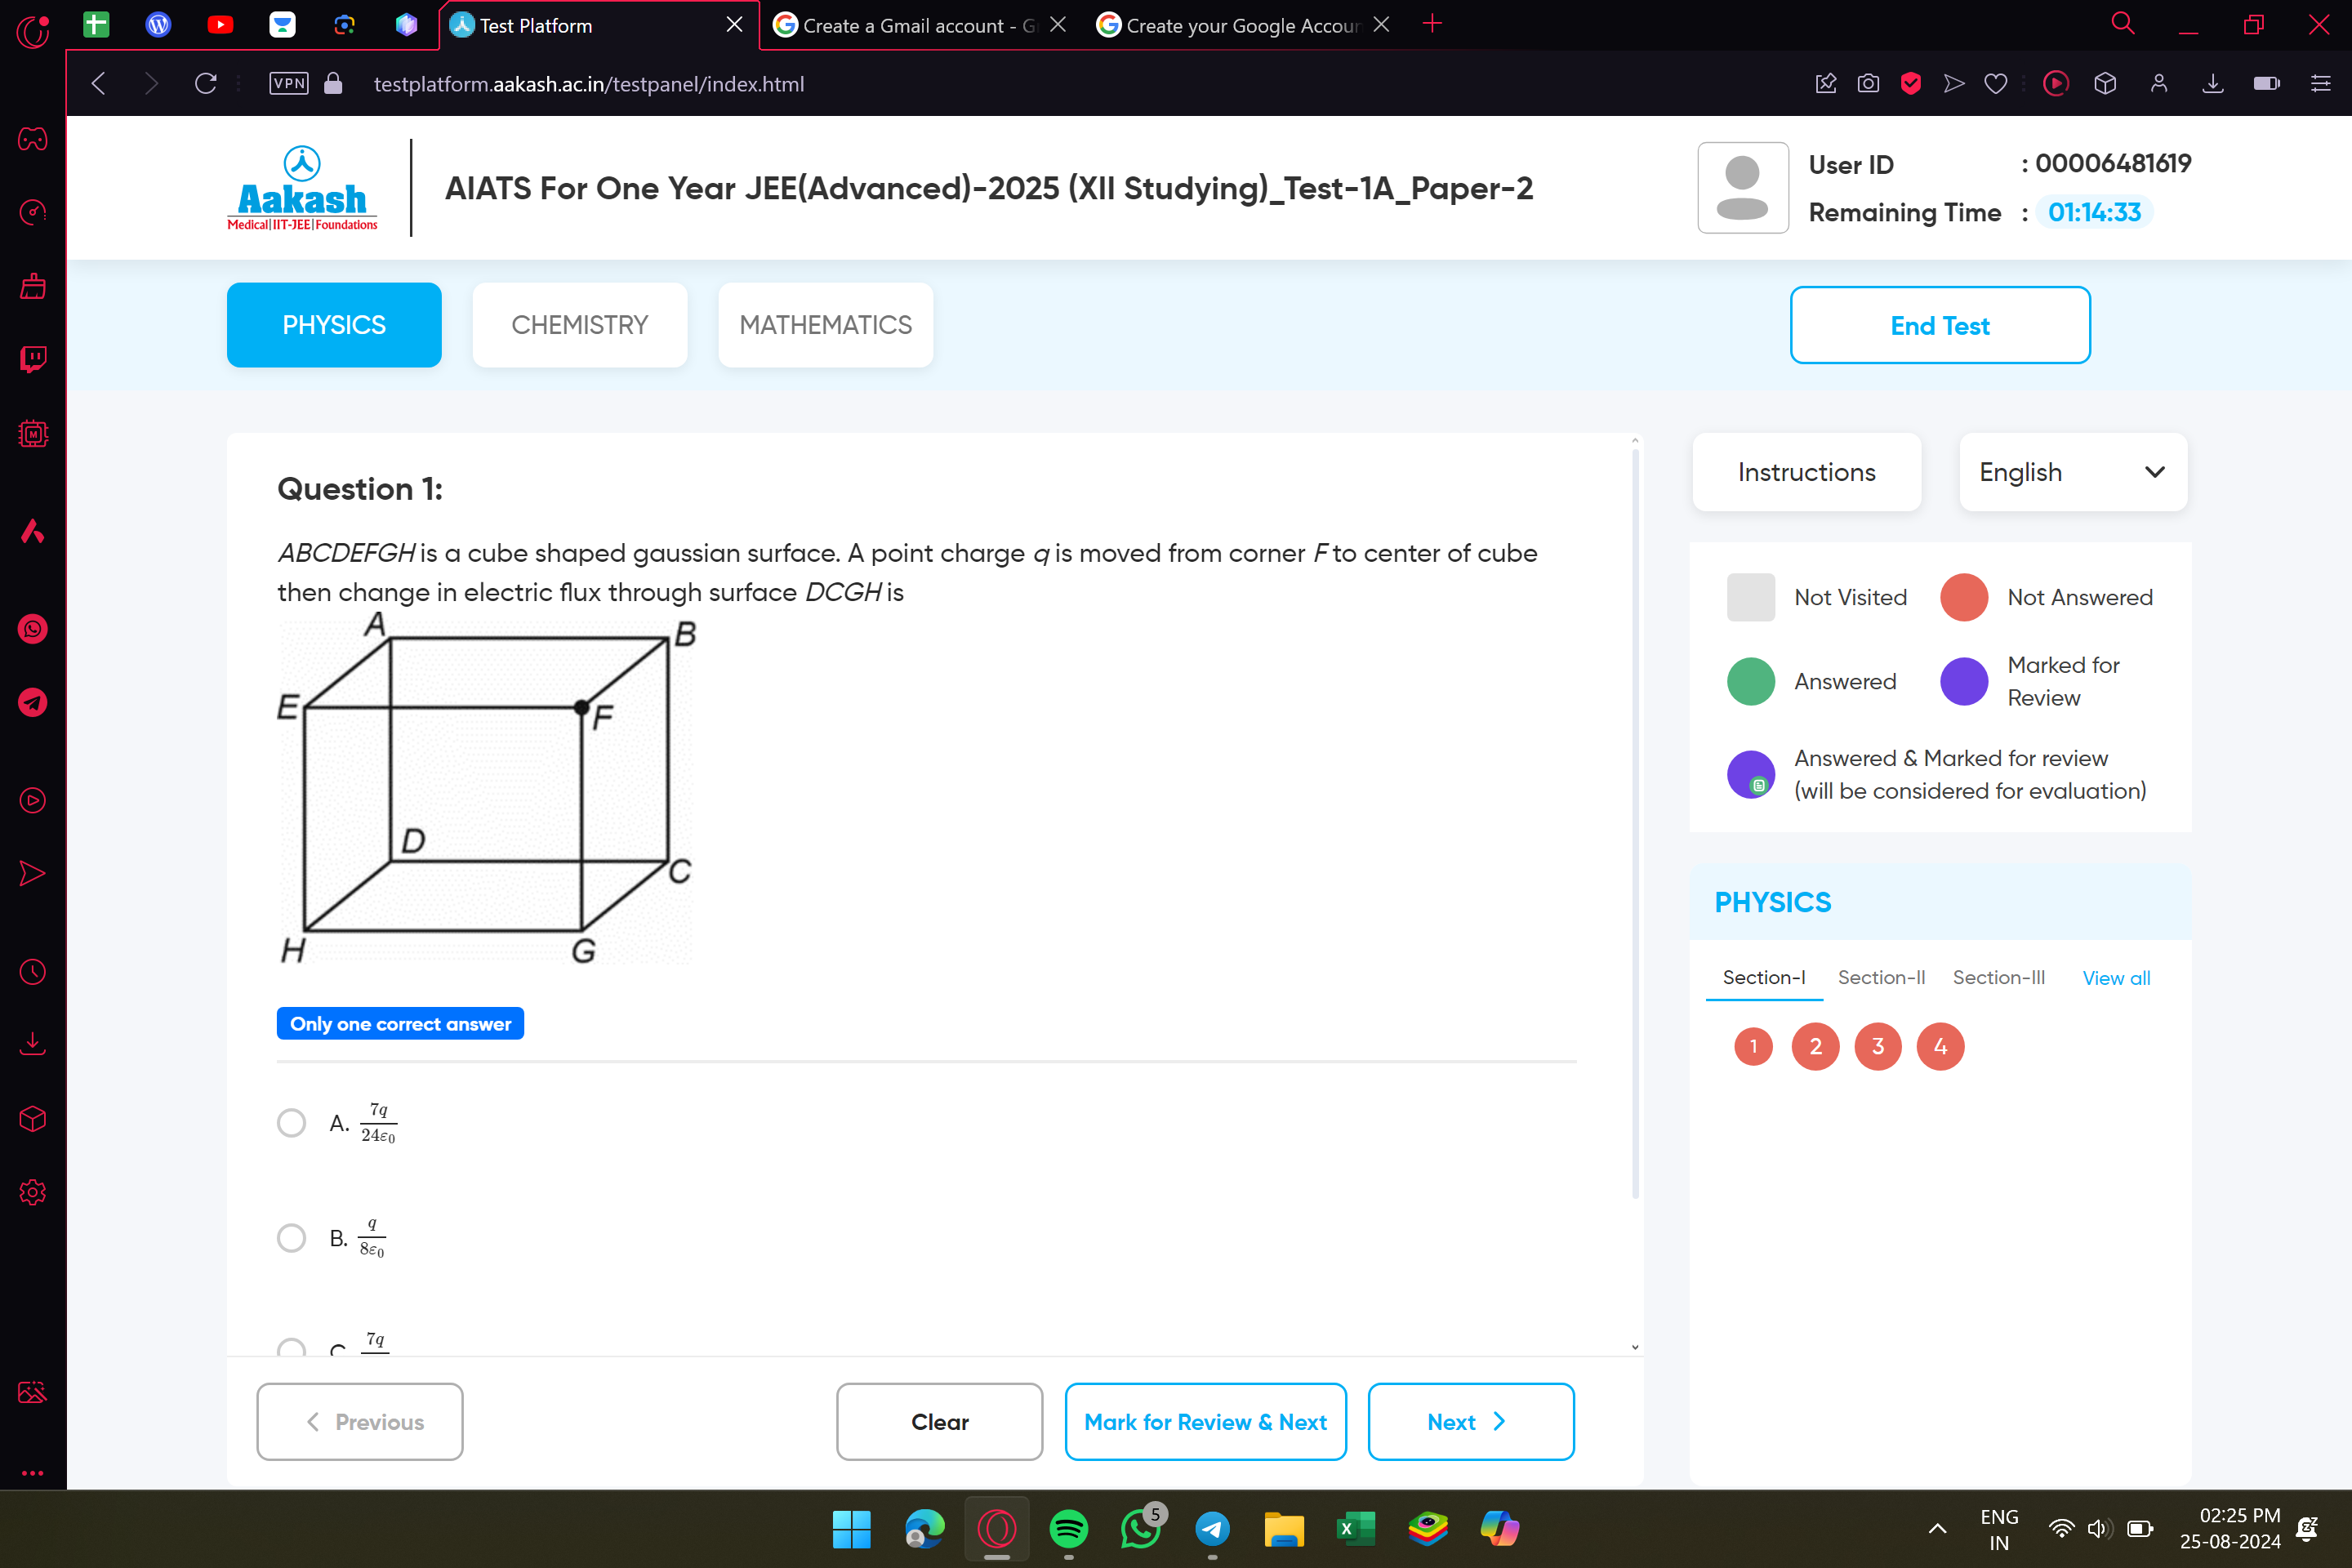This screenshot has width=2352, height=1568.
Task: Switch to CHEMISTRY tab
Action: tap(581, 323)
